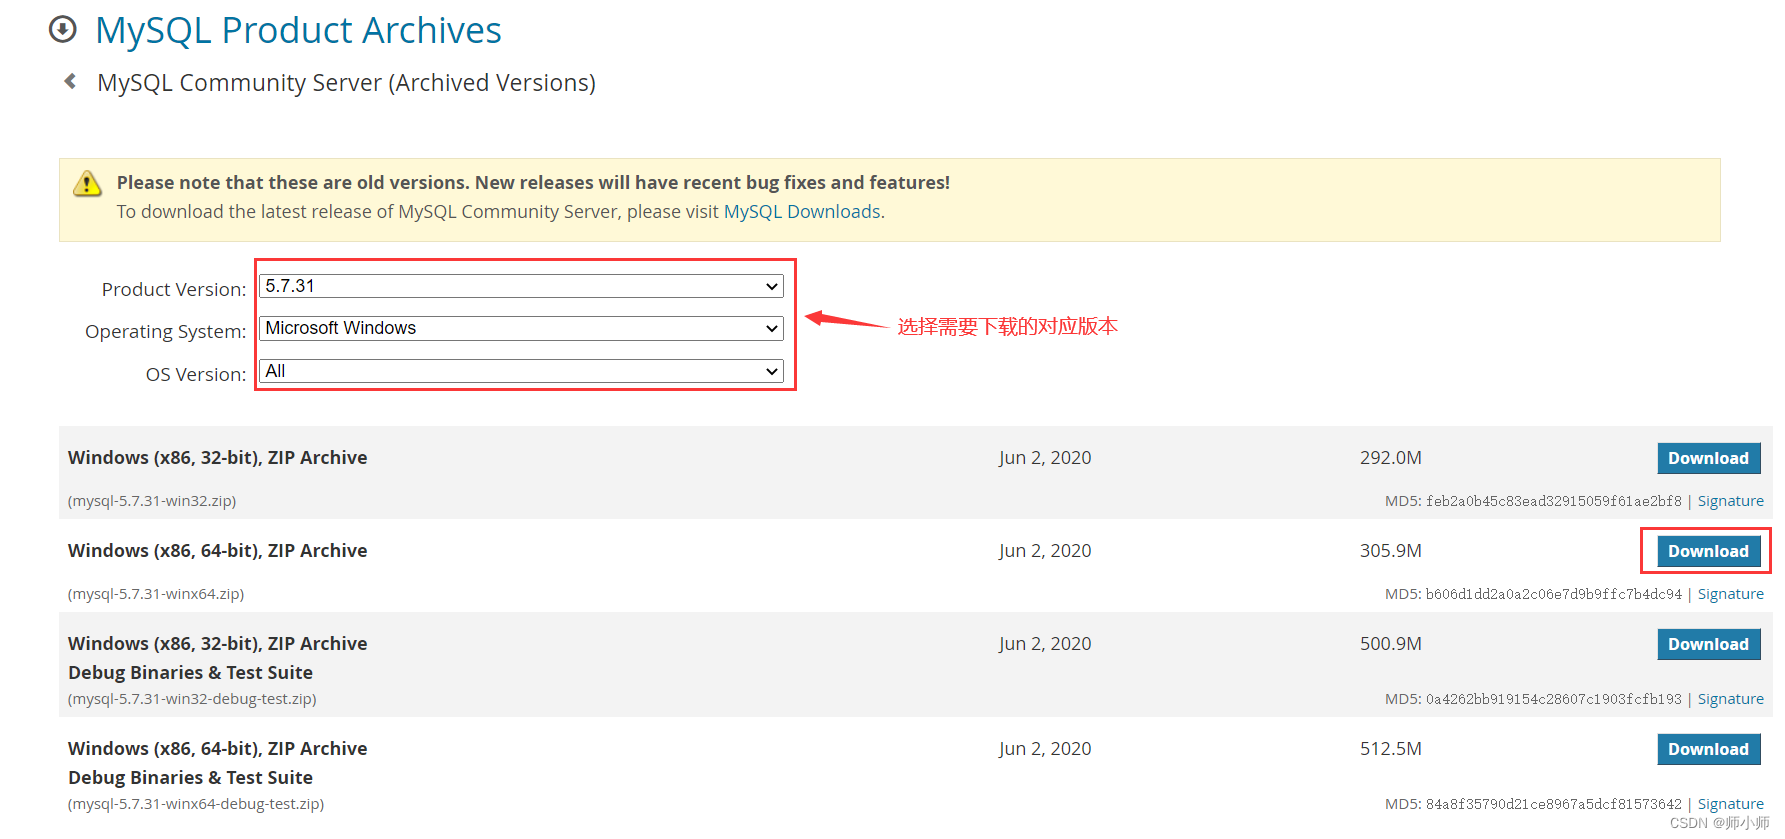Click the download circle icon beside MySQL Product Archives
The width and height of the screenshot is (1785, 839).
(62, 30)
